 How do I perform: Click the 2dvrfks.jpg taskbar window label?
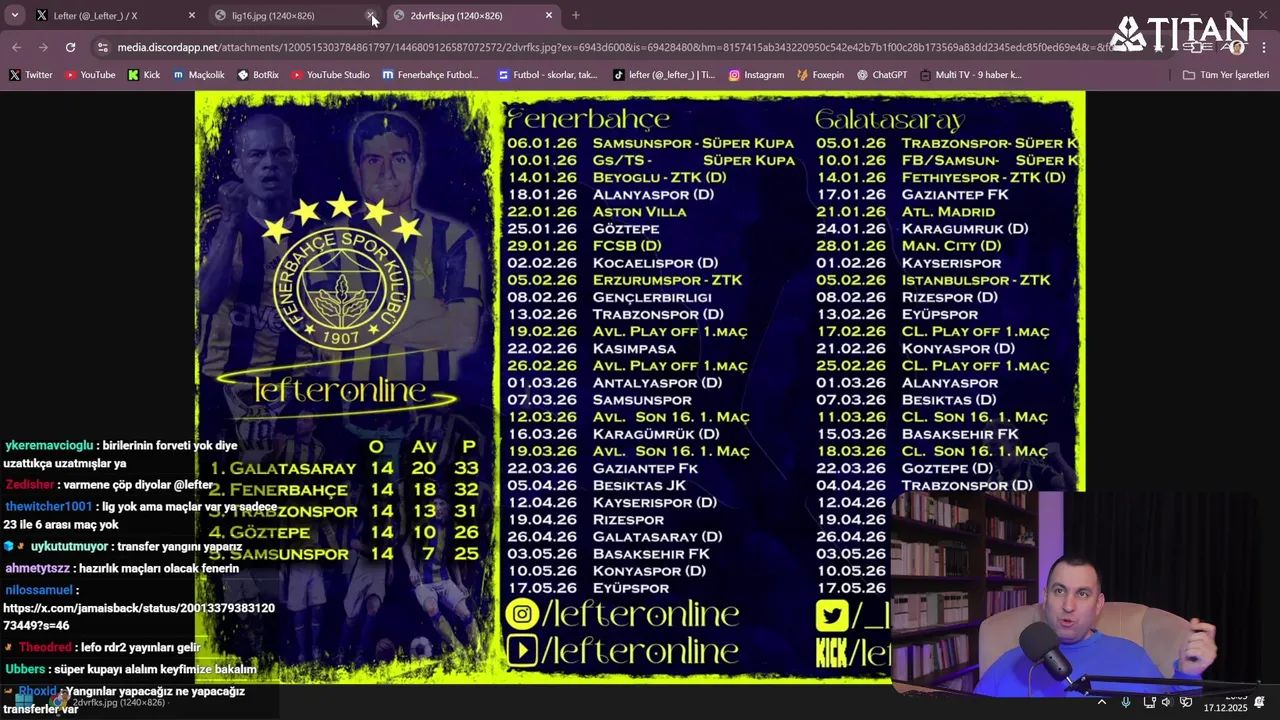119,703
